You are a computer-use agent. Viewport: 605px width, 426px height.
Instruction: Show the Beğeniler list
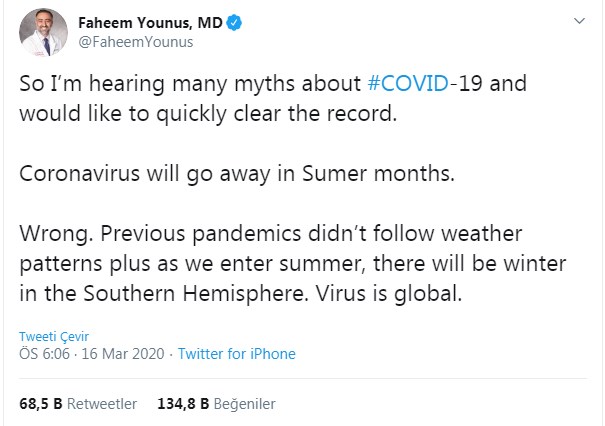(244, 405)
